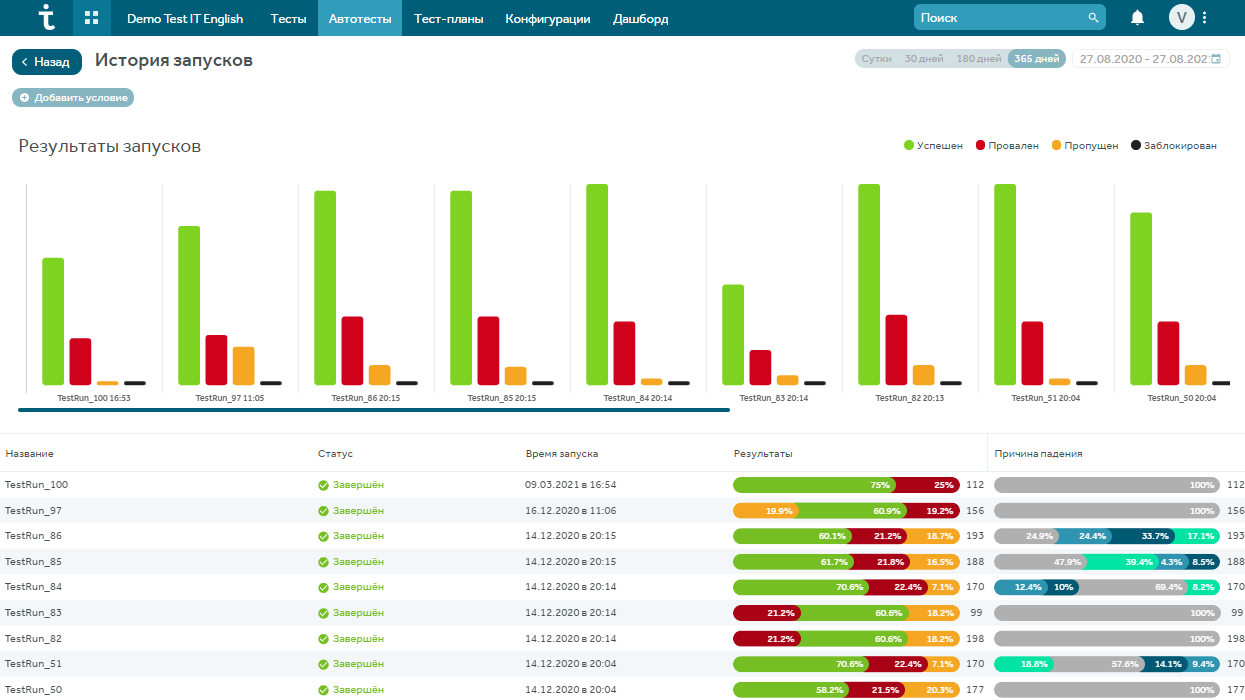Image resolution: width=1245 pixels, height=700 pixels.
Task: Open the three-dot user menu
Action: (x=1205, y=18)
